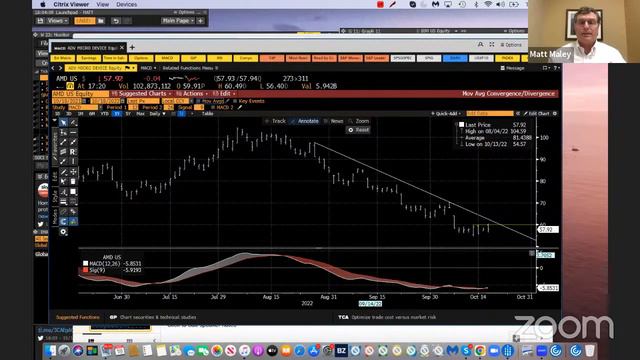Toggle the Key Events checkbox
This screenshot has height=360, width=640.
(x=235, y=101)
